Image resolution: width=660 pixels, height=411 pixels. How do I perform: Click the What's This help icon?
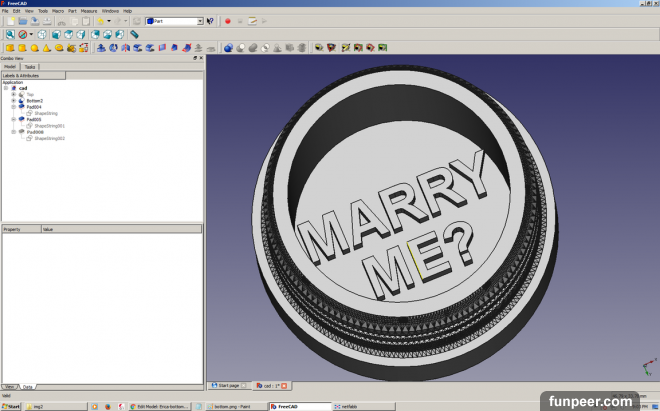click(210, 20)
